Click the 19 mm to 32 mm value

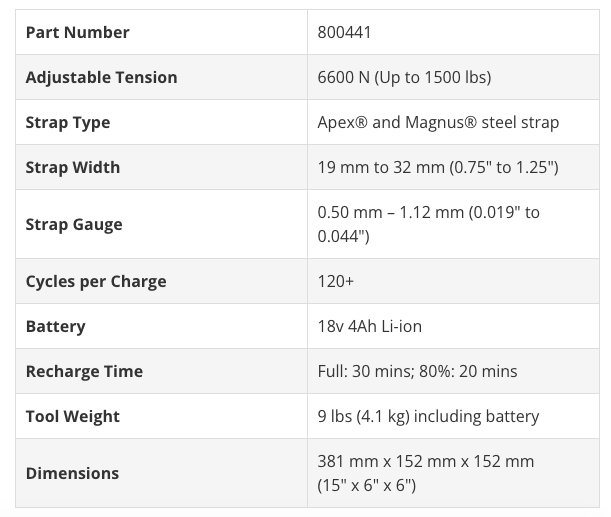coord(437,167)
